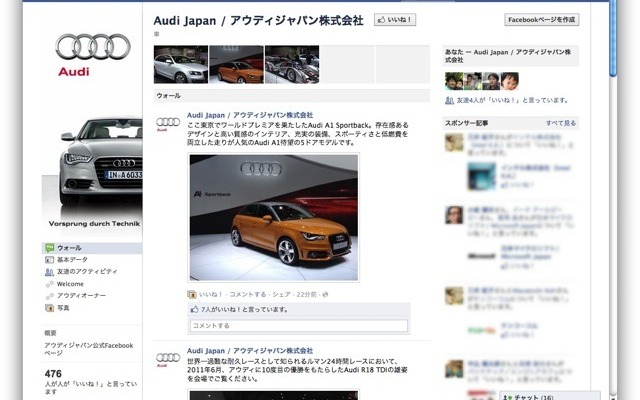The image size is (640, 400).
Task: Click the Audi four-rings logo in sidebar
Action: (x=93, y=47)
